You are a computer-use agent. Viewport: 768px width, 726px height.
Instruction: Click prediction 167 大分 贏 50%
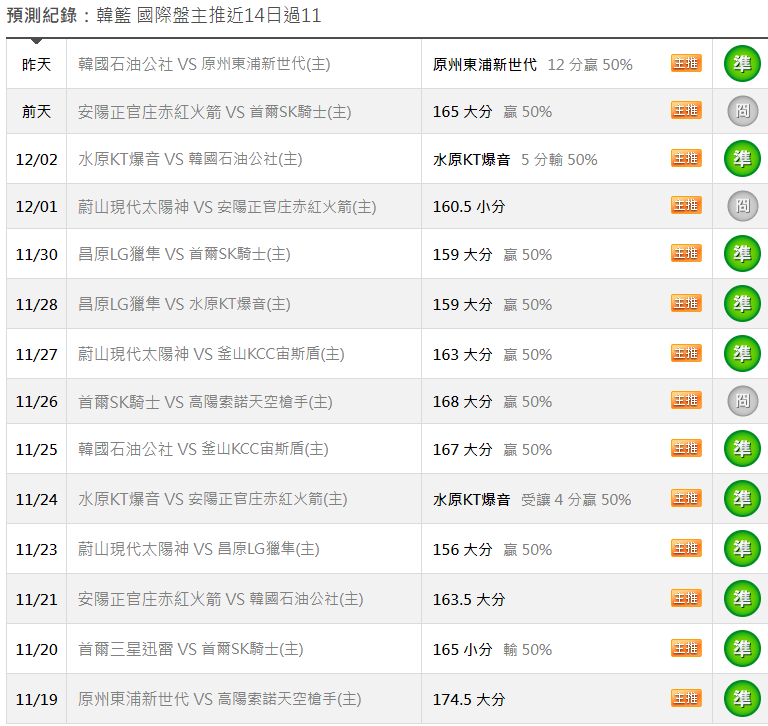point(492,449)
